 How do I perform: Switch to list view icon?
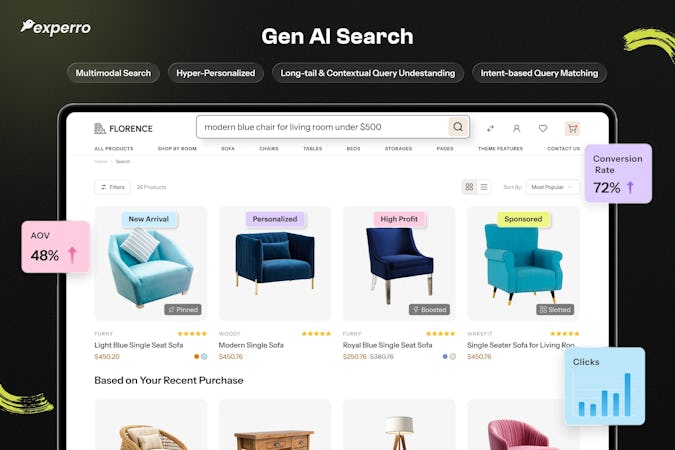click(x=484, y=187)
